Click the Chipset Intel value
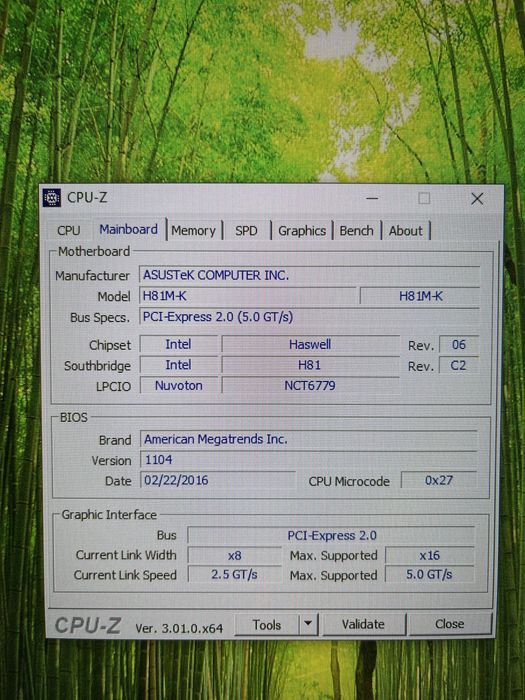The height and width of the screenshot is (700, 525). [x=179, y=344]
